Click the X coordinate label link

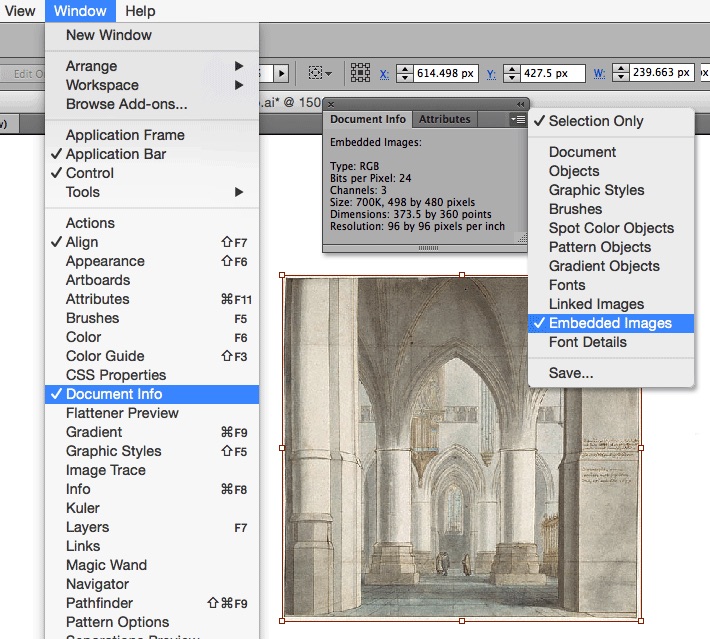384,73
